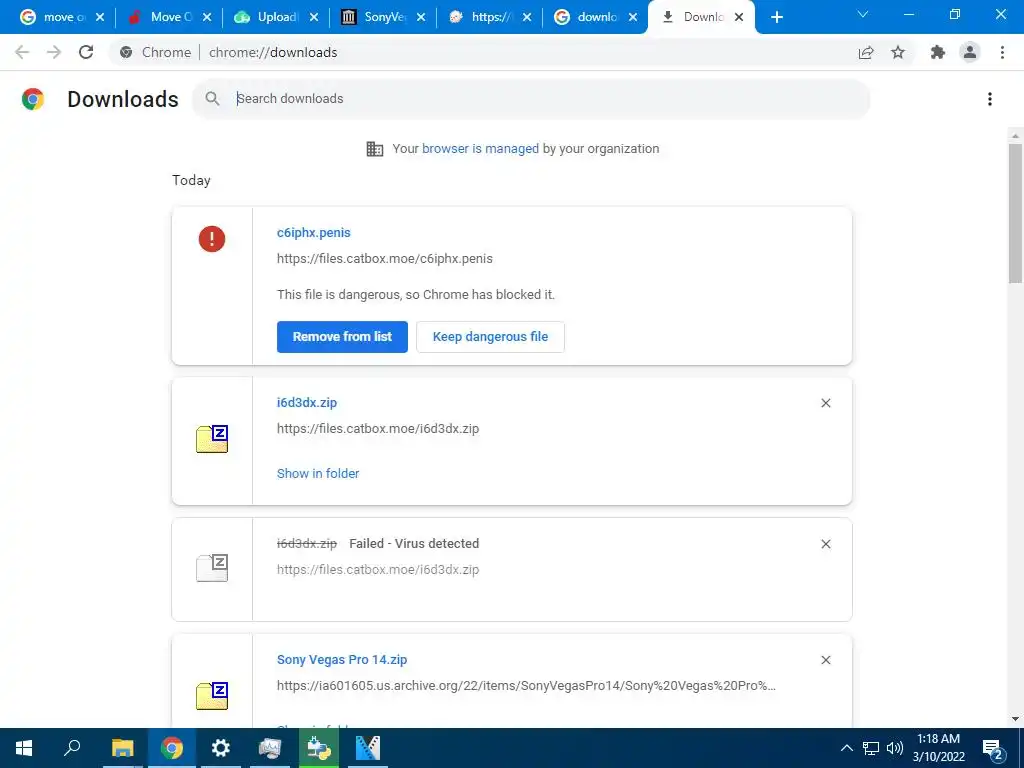This screenshot has height=768, width=1024.
Task: Click the share page icon in address bar
Action: click(x=866, y=52)
